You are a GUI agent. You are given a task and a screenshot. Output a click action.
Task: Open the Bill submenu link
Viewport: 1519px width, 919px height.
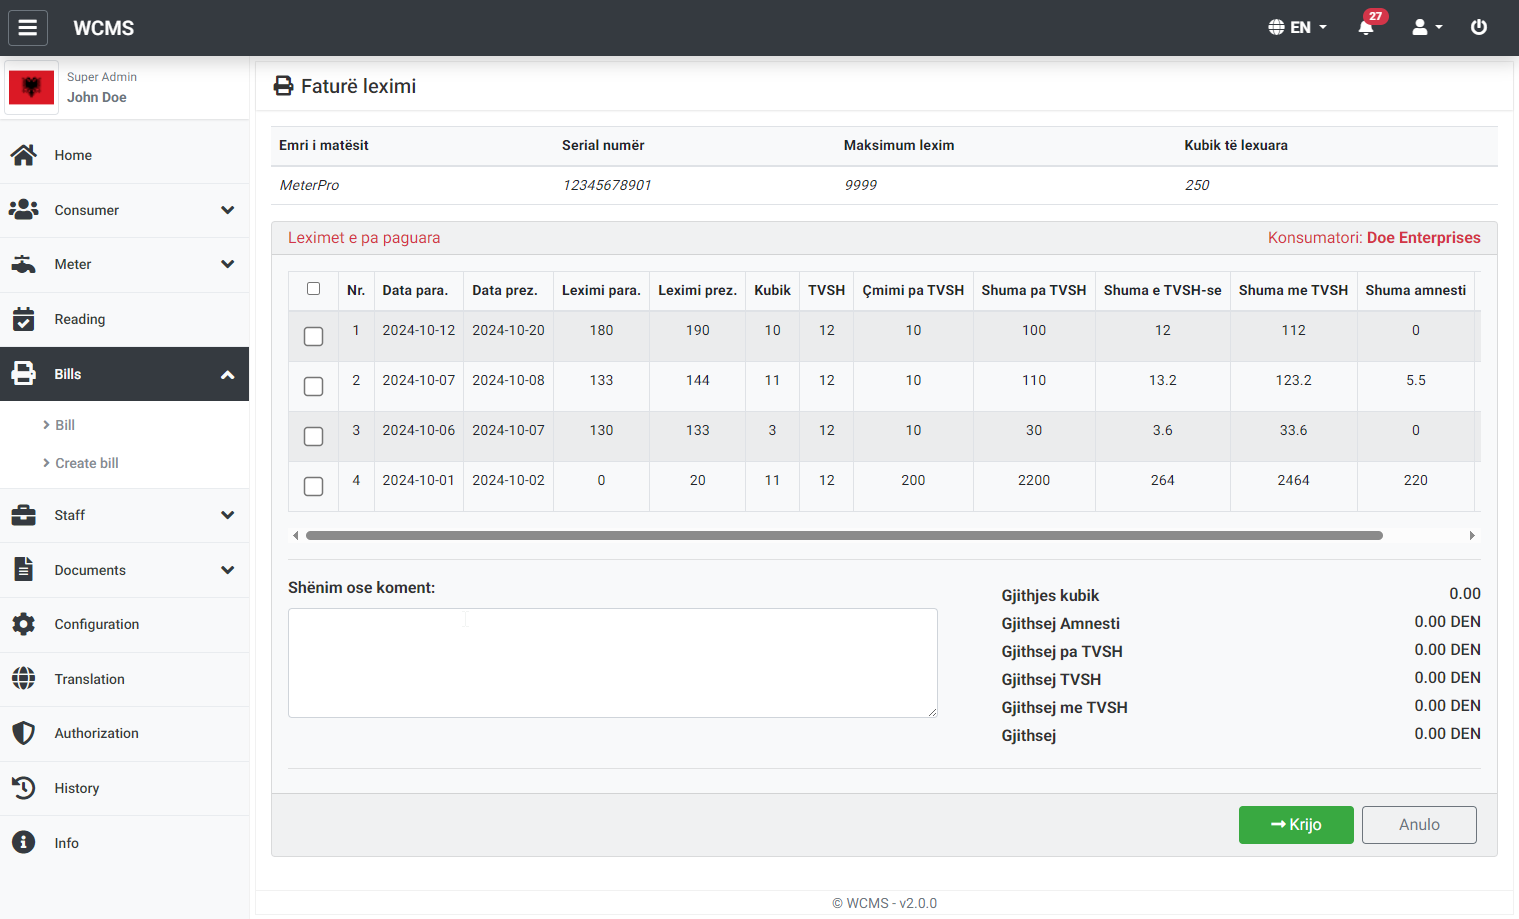(65, 425)
